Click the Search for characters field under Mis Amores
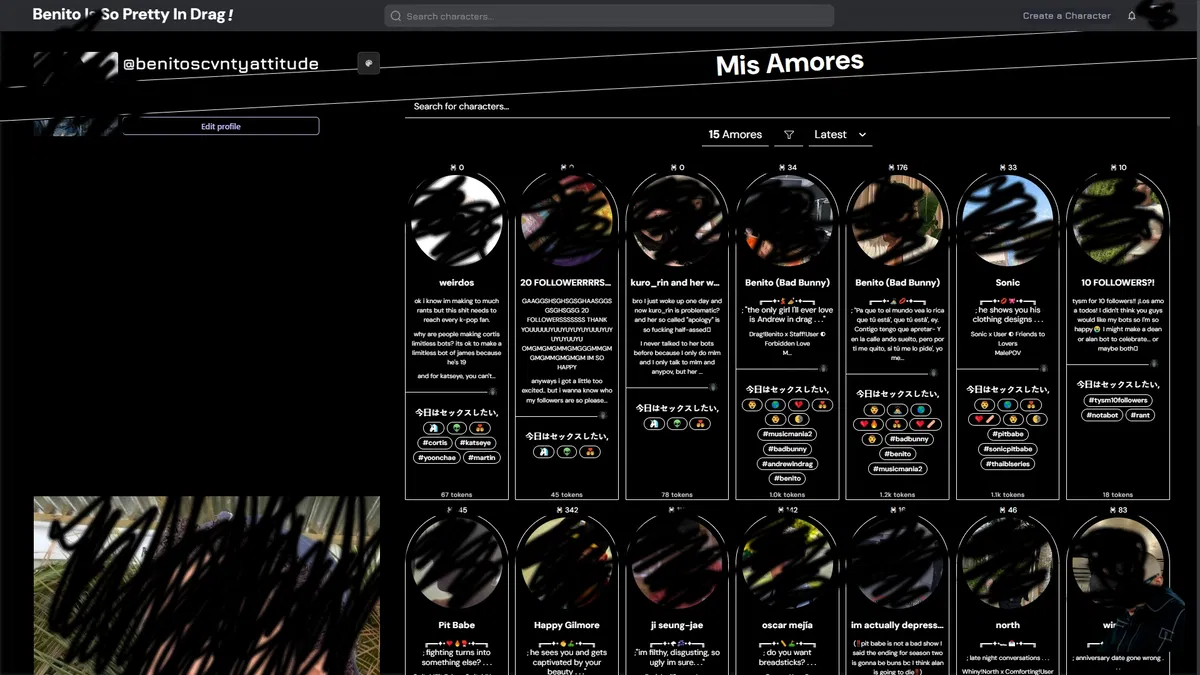This screenshot has width=1200, height=675. [787, 106]
